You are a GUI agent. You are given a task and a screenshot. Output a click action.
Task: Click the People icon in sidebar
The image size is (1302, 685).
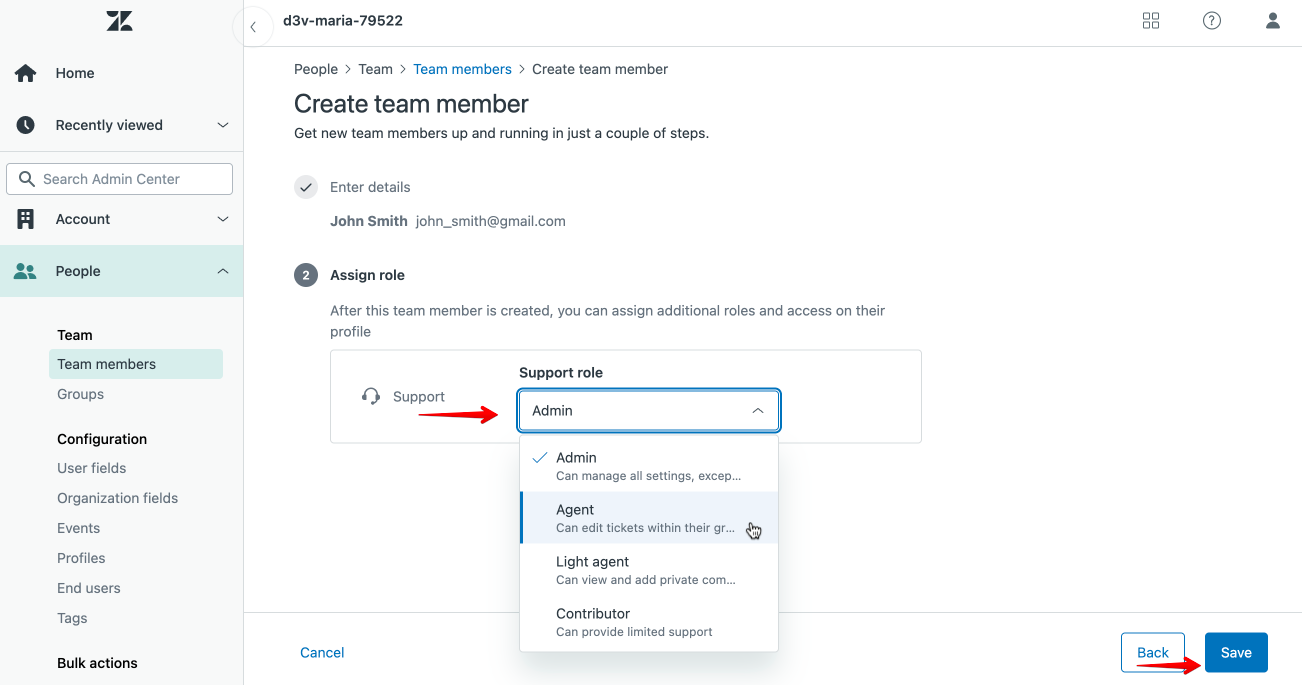tap(26, 271)
